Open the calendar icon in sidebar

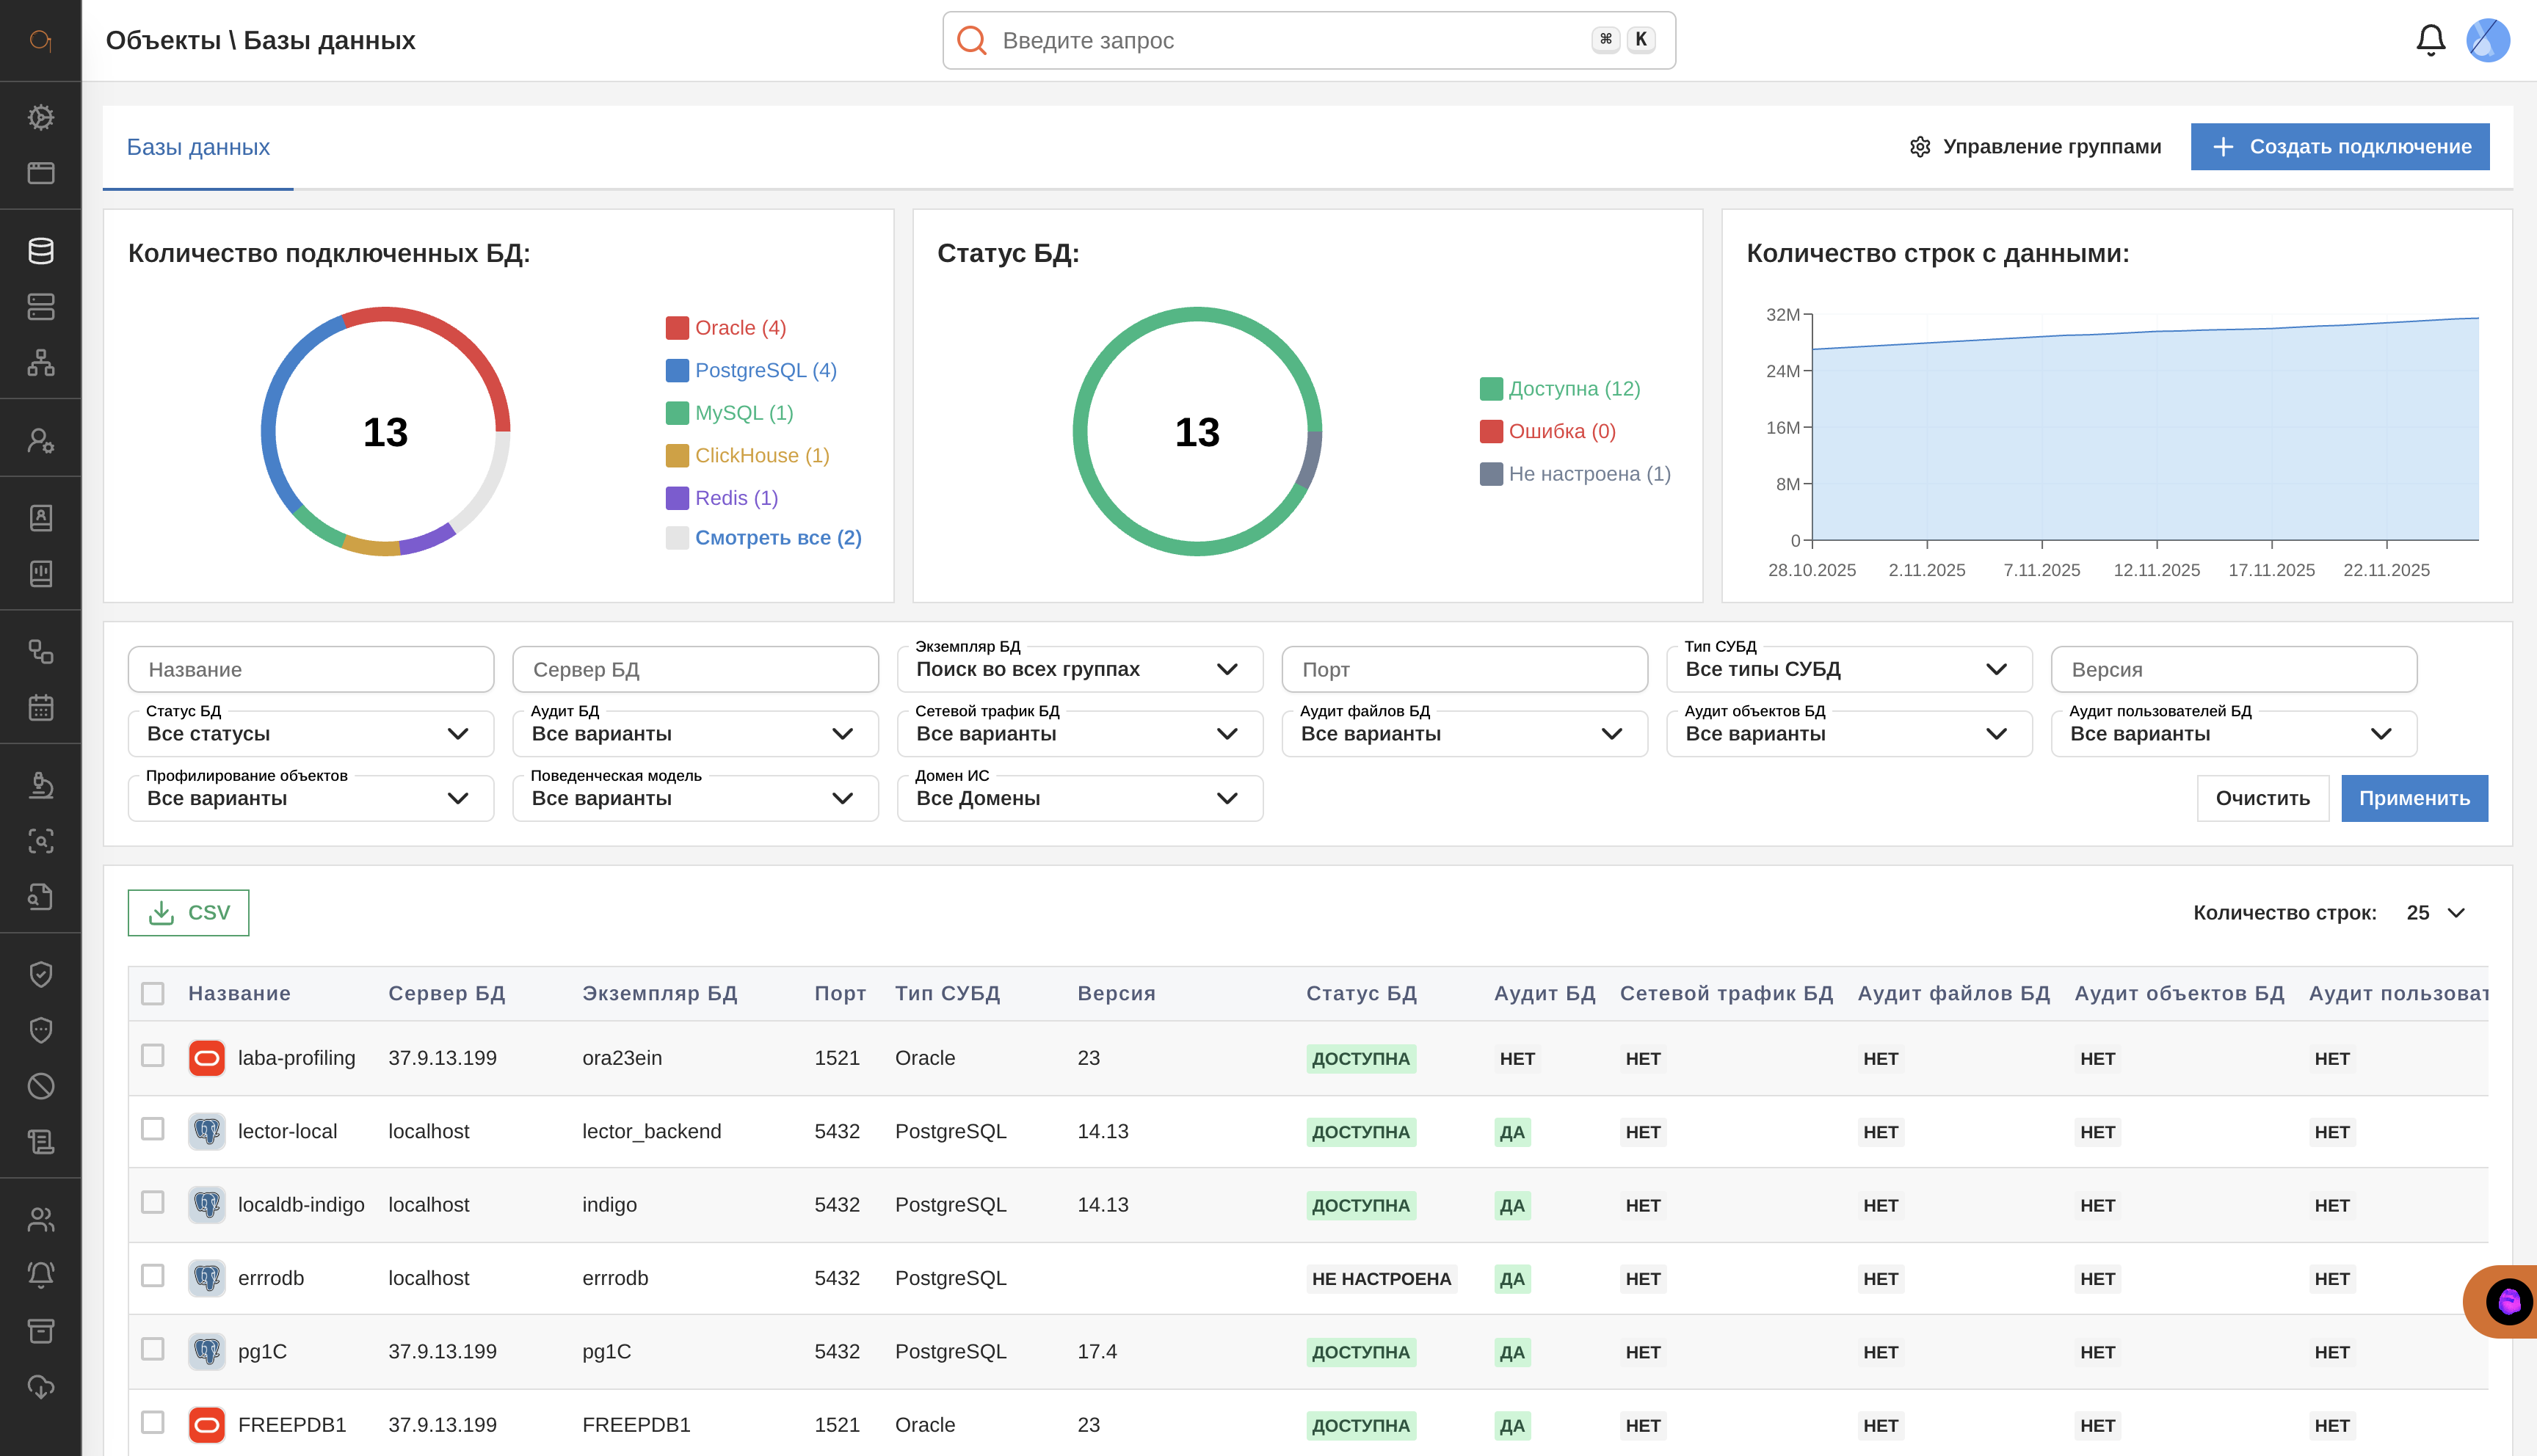click(41, 708)
